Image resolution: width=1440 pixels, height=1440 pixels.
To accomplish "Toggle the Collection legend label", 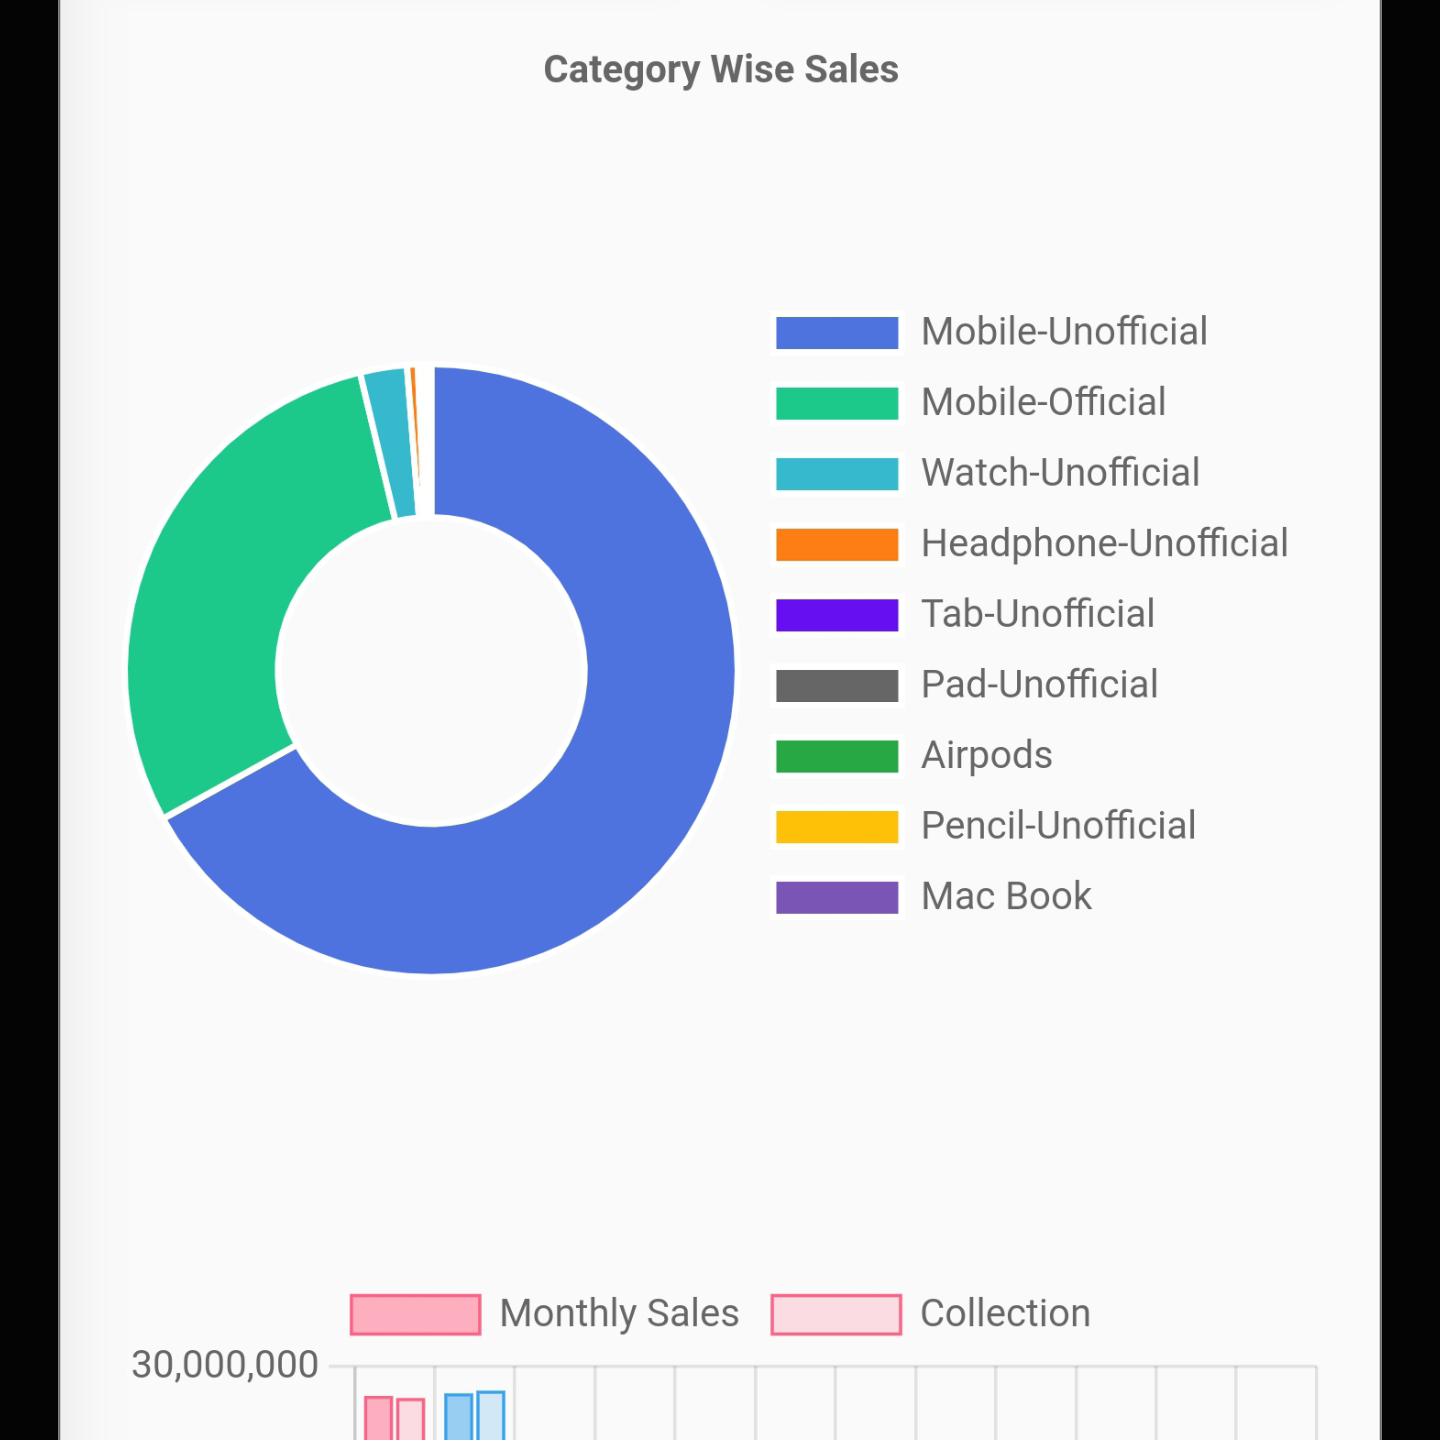I will (x=1004, y=1314).
